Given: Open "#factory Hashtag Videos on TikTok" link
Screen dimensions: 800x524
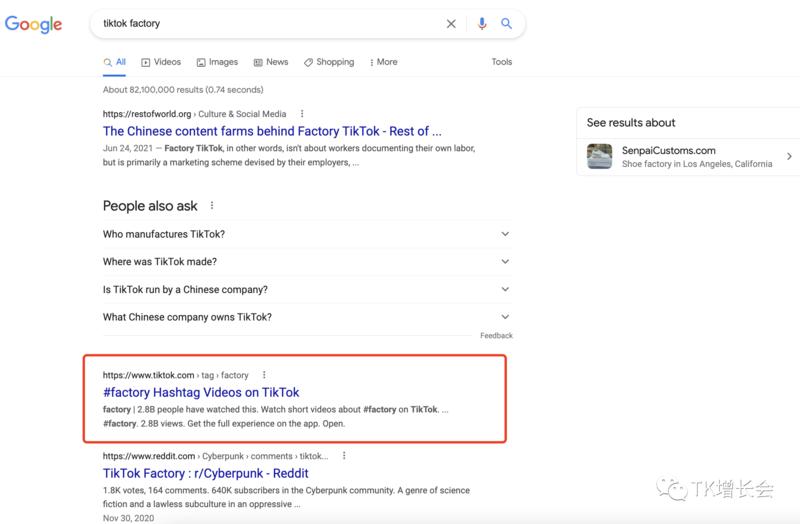Looking at the screenshot, I should tap(201, 392).
